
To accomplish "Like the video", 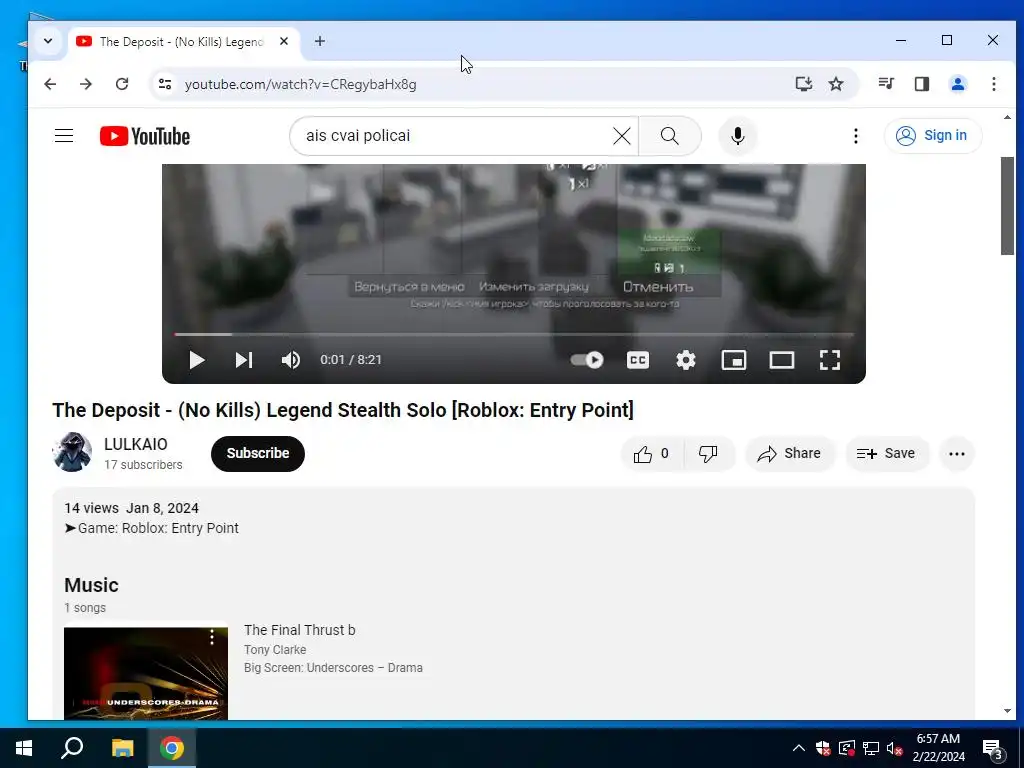I will [652, 453].
